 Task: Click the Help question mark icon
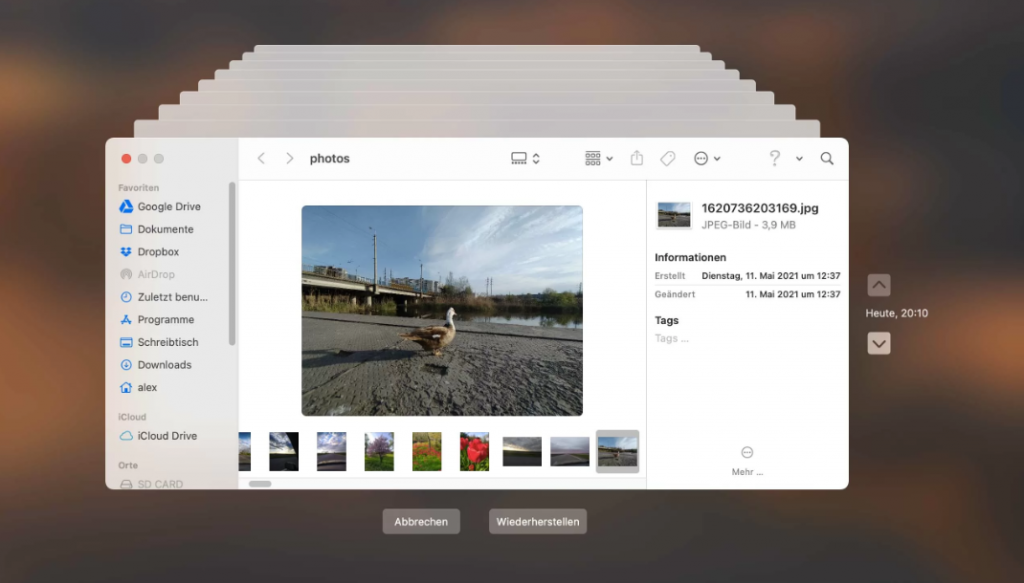tap(774, 158)
